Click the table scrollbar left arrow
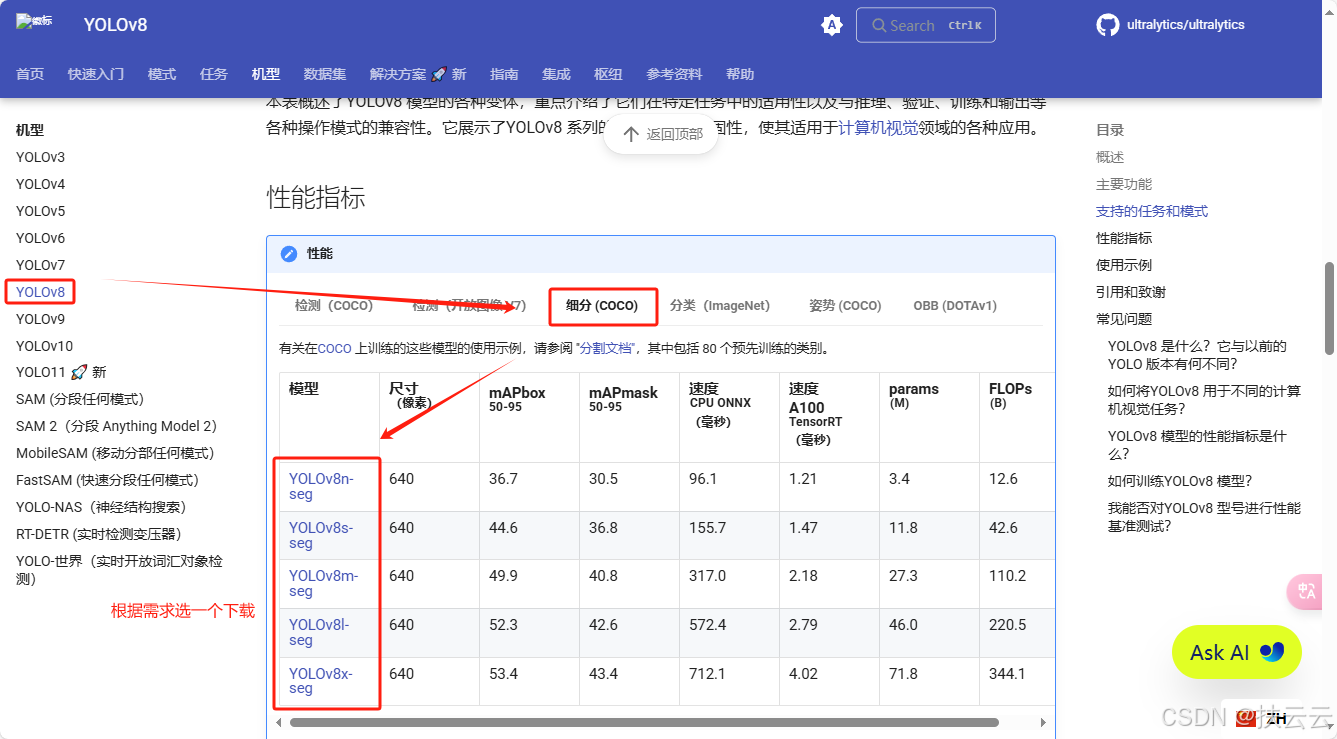The width and height of the screenshot is (1337, 739). click(279, 722)
